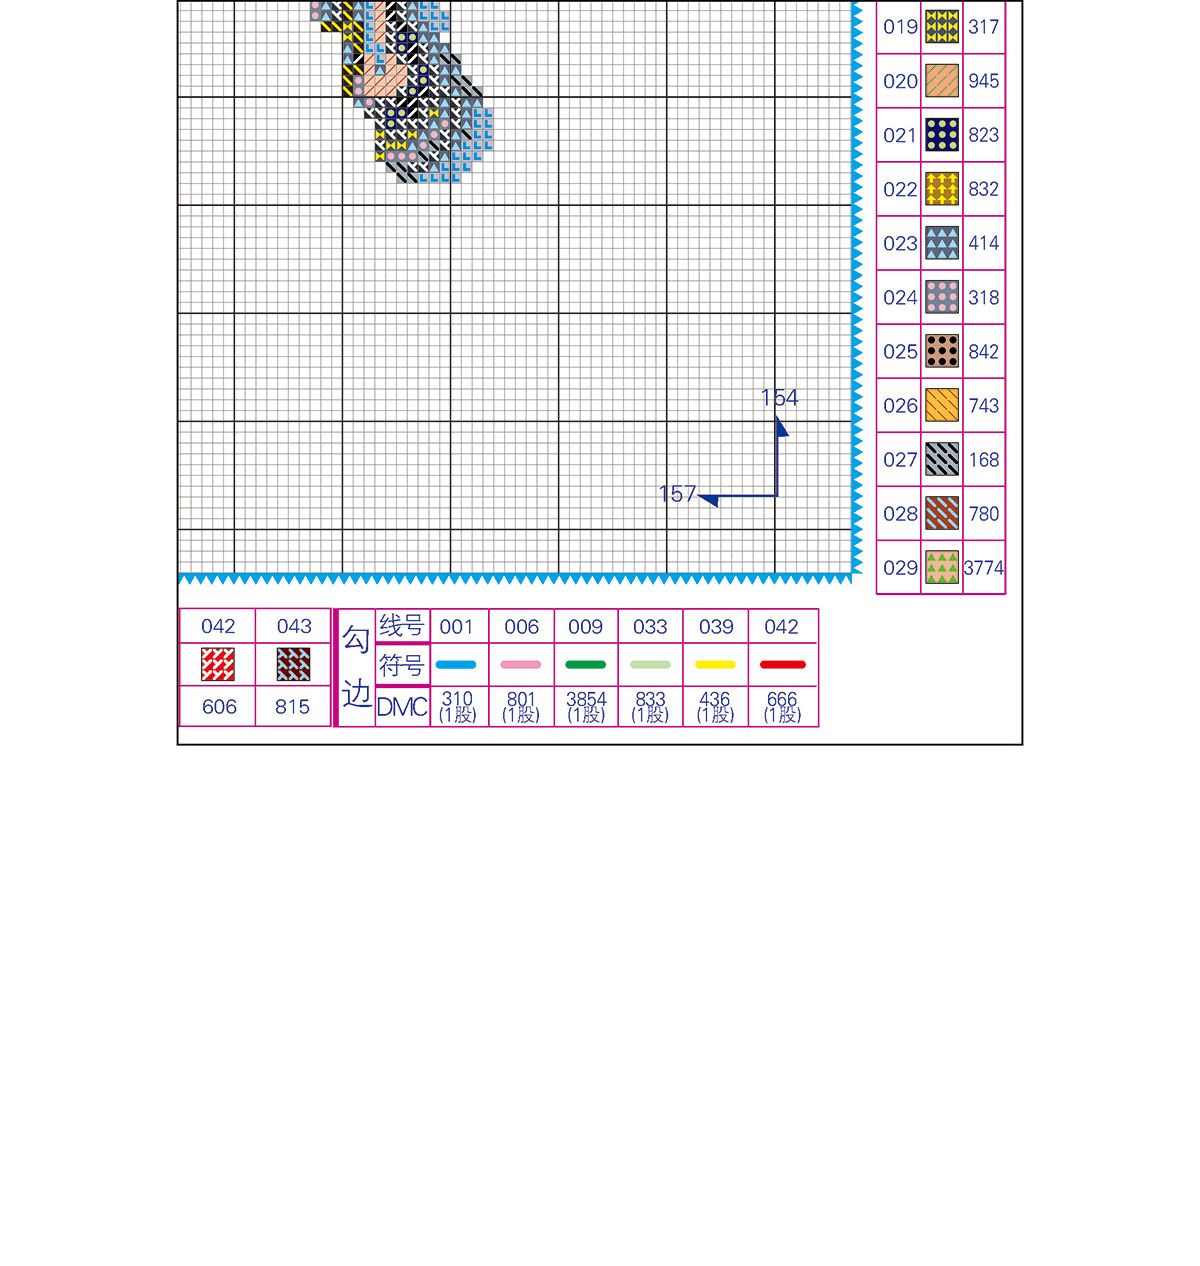Click the blue backstitch line for 001

pos(456,664)
